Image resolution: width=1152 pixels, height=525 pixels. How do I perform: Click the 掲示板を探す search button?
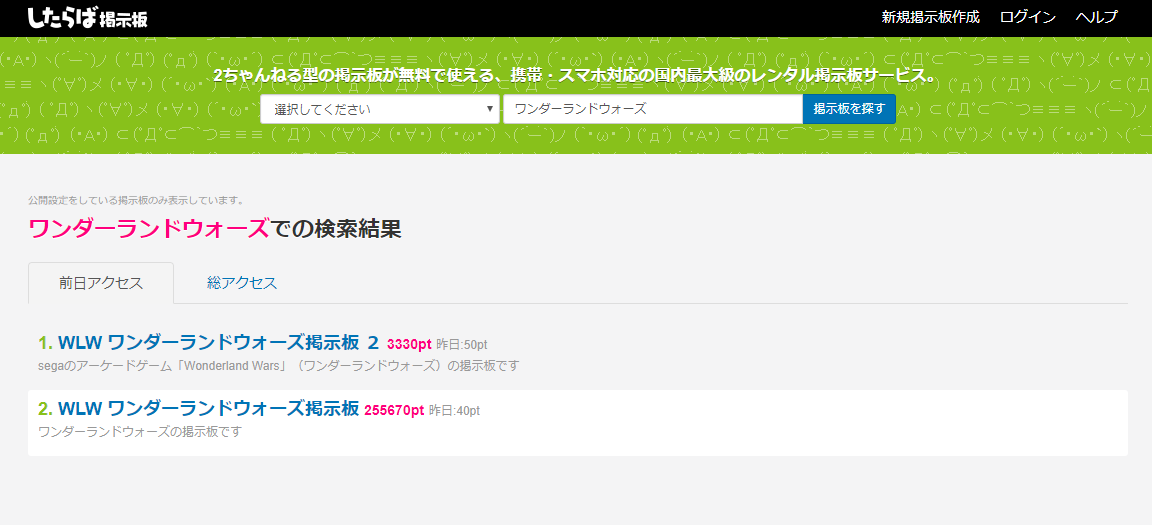(x=849, y=109)
